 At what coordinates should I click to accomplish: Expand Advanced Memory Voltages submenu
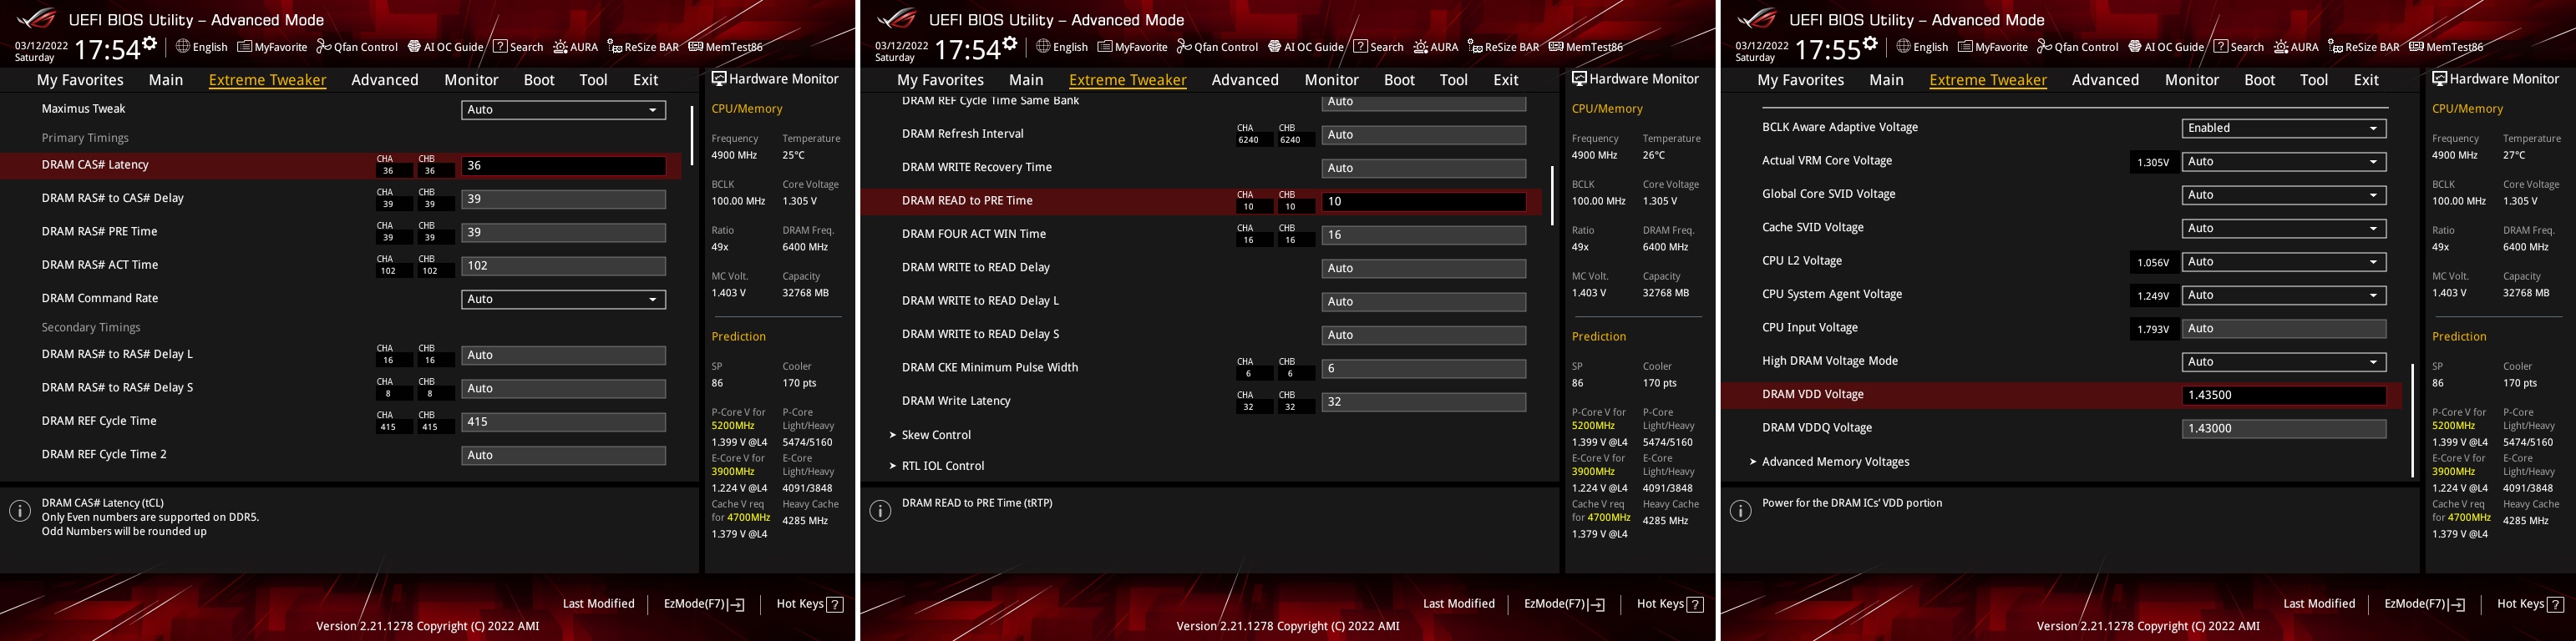click(x=1835, y=462)
